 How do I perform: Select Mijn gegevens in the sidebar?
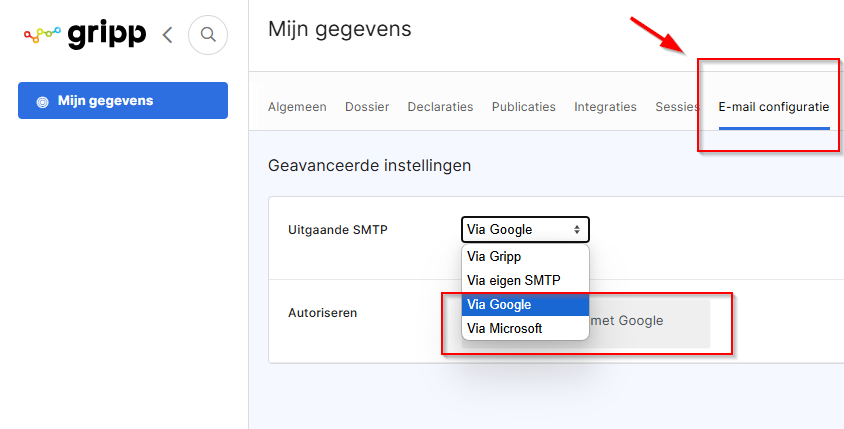pos(123,101)
